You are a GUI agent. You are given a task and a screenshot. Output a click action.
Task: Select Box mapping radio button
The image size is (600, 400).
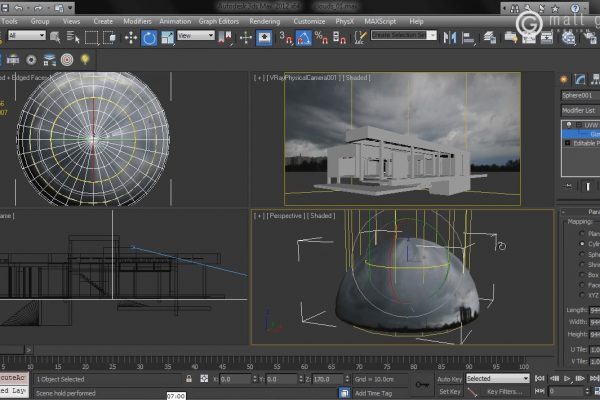click(582, 274)
